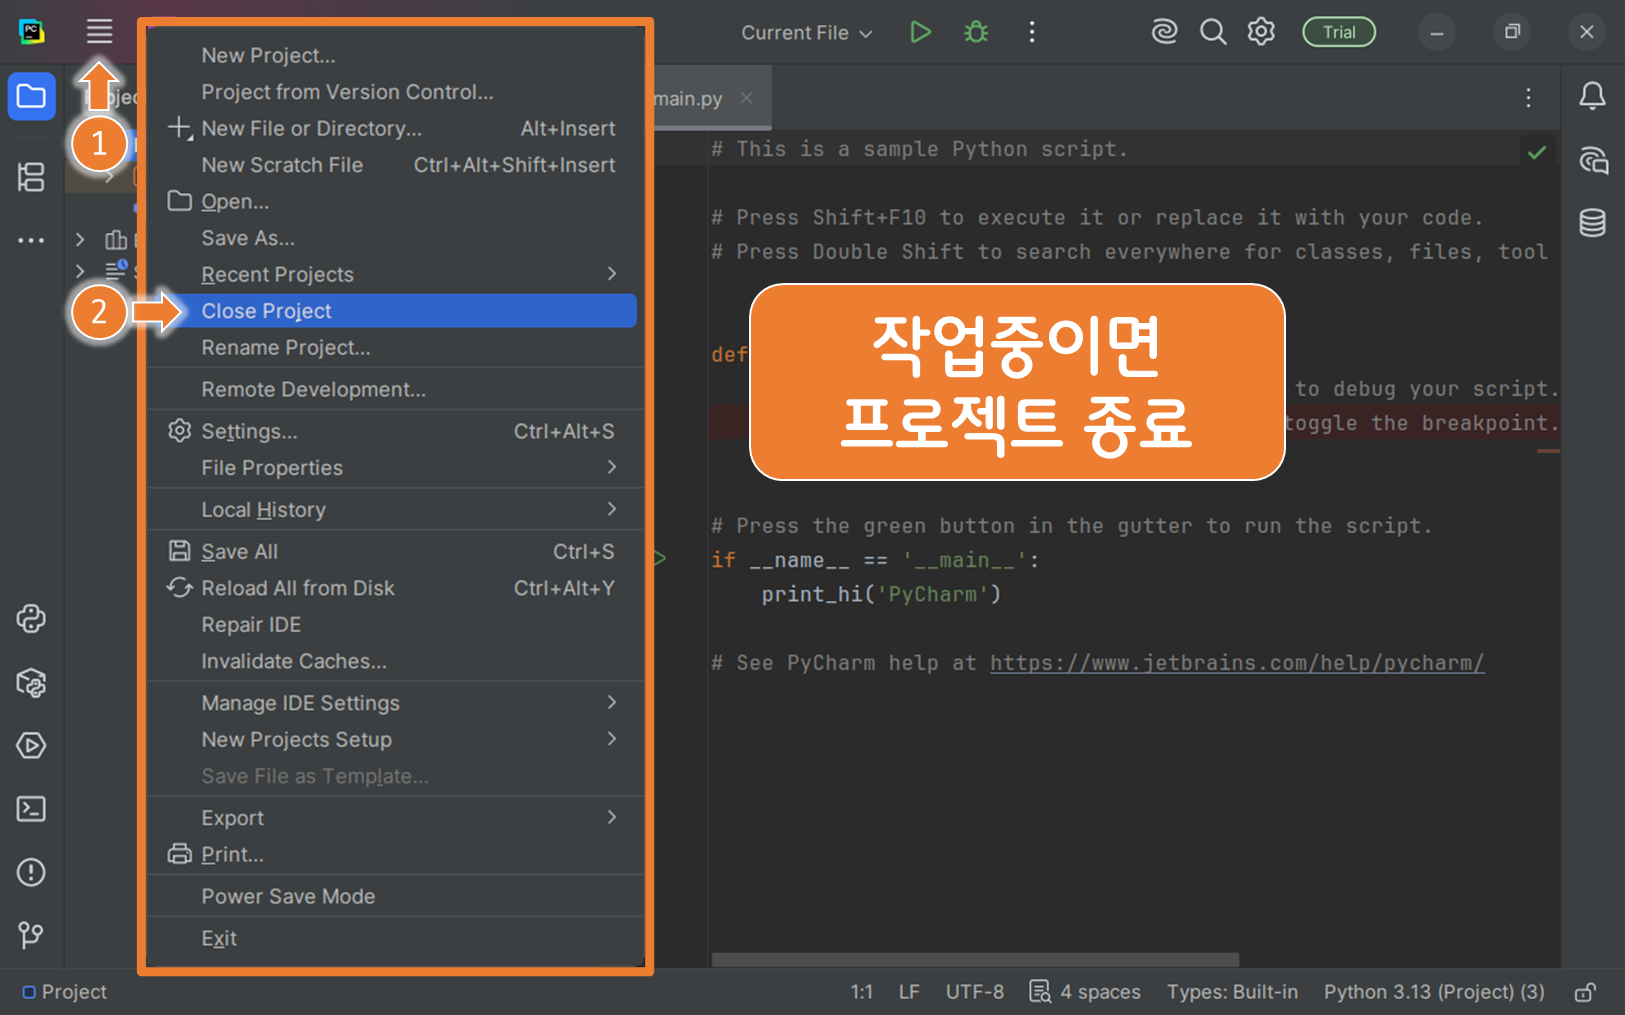Open Search Everywhere magnifier
This screenshot has height=1015, width=1625.
1213,32
